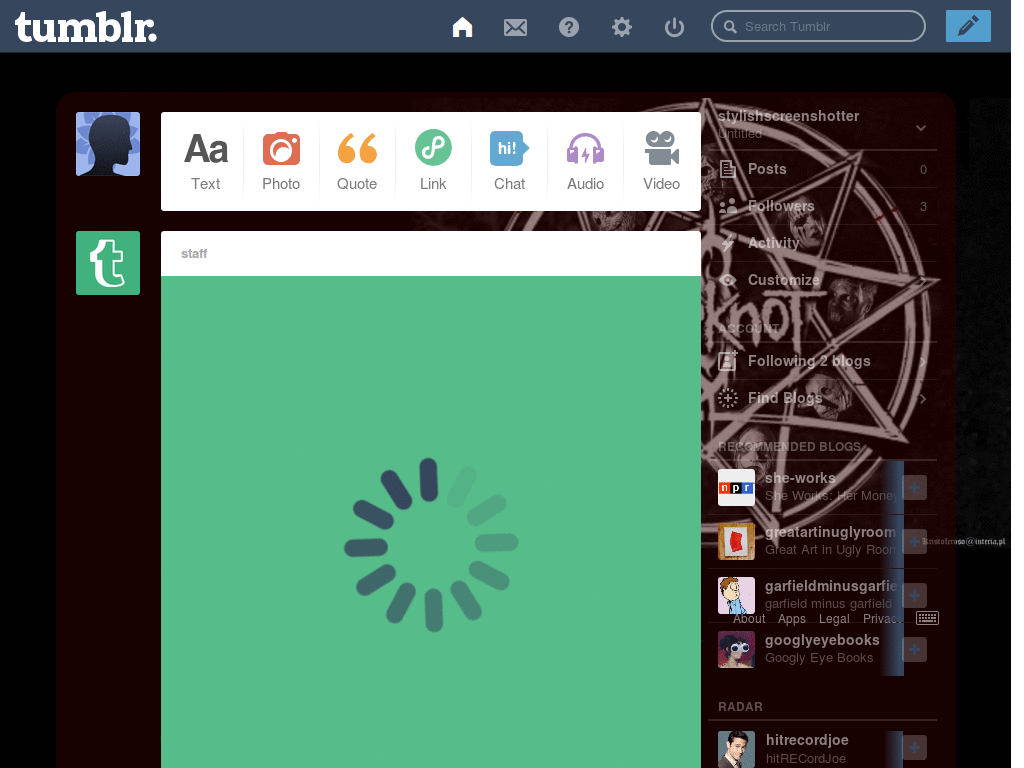
Task: Create a new Chat post
Action: 509,161
